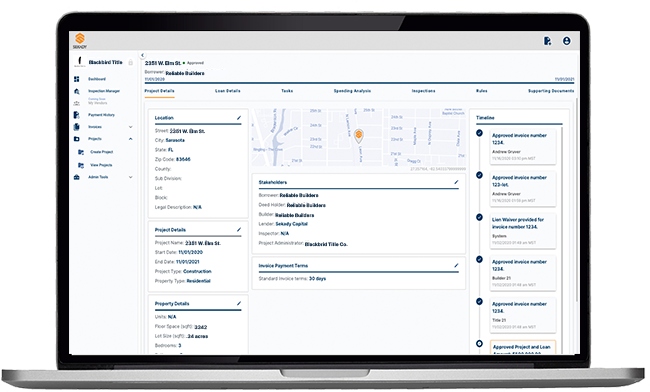The height and width of the screenshot is (392, 650).
Task: Collapse the sidebar with the left chevron
Action: point(142,55)
